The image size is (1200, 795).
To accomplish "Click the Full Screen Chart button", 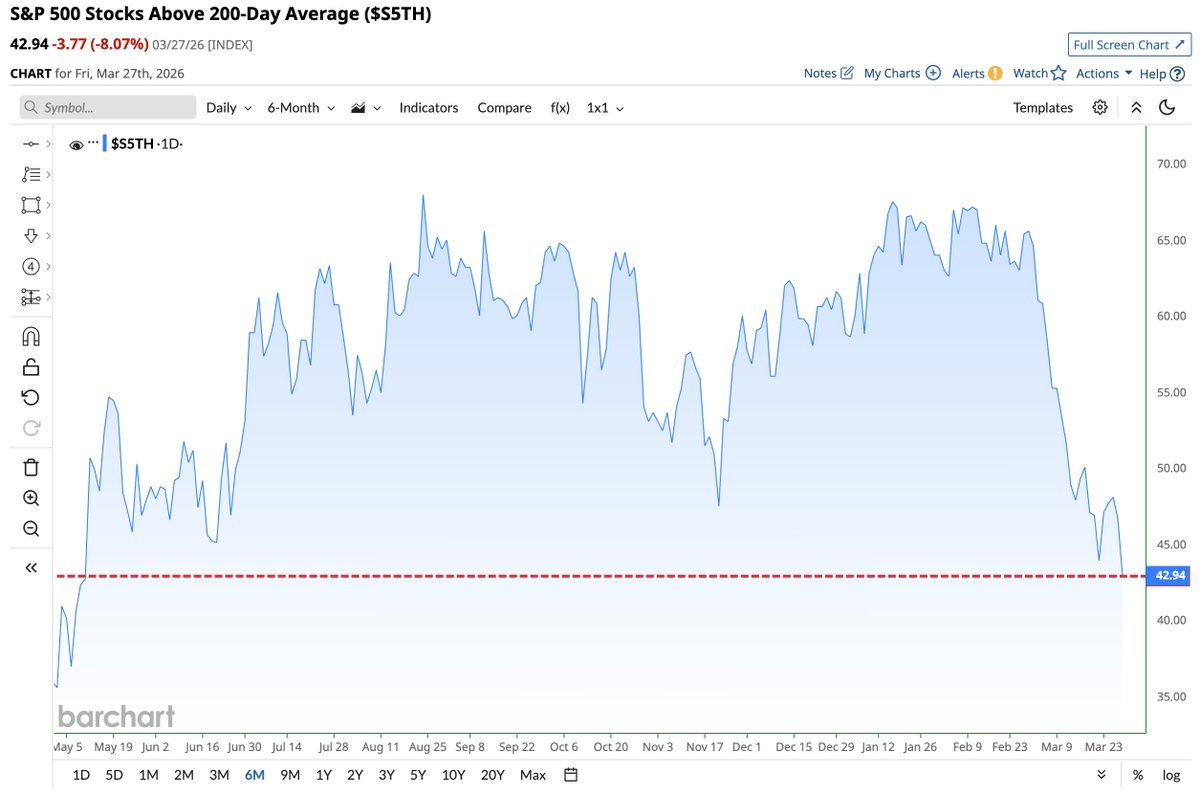I will pos(1129,44).
